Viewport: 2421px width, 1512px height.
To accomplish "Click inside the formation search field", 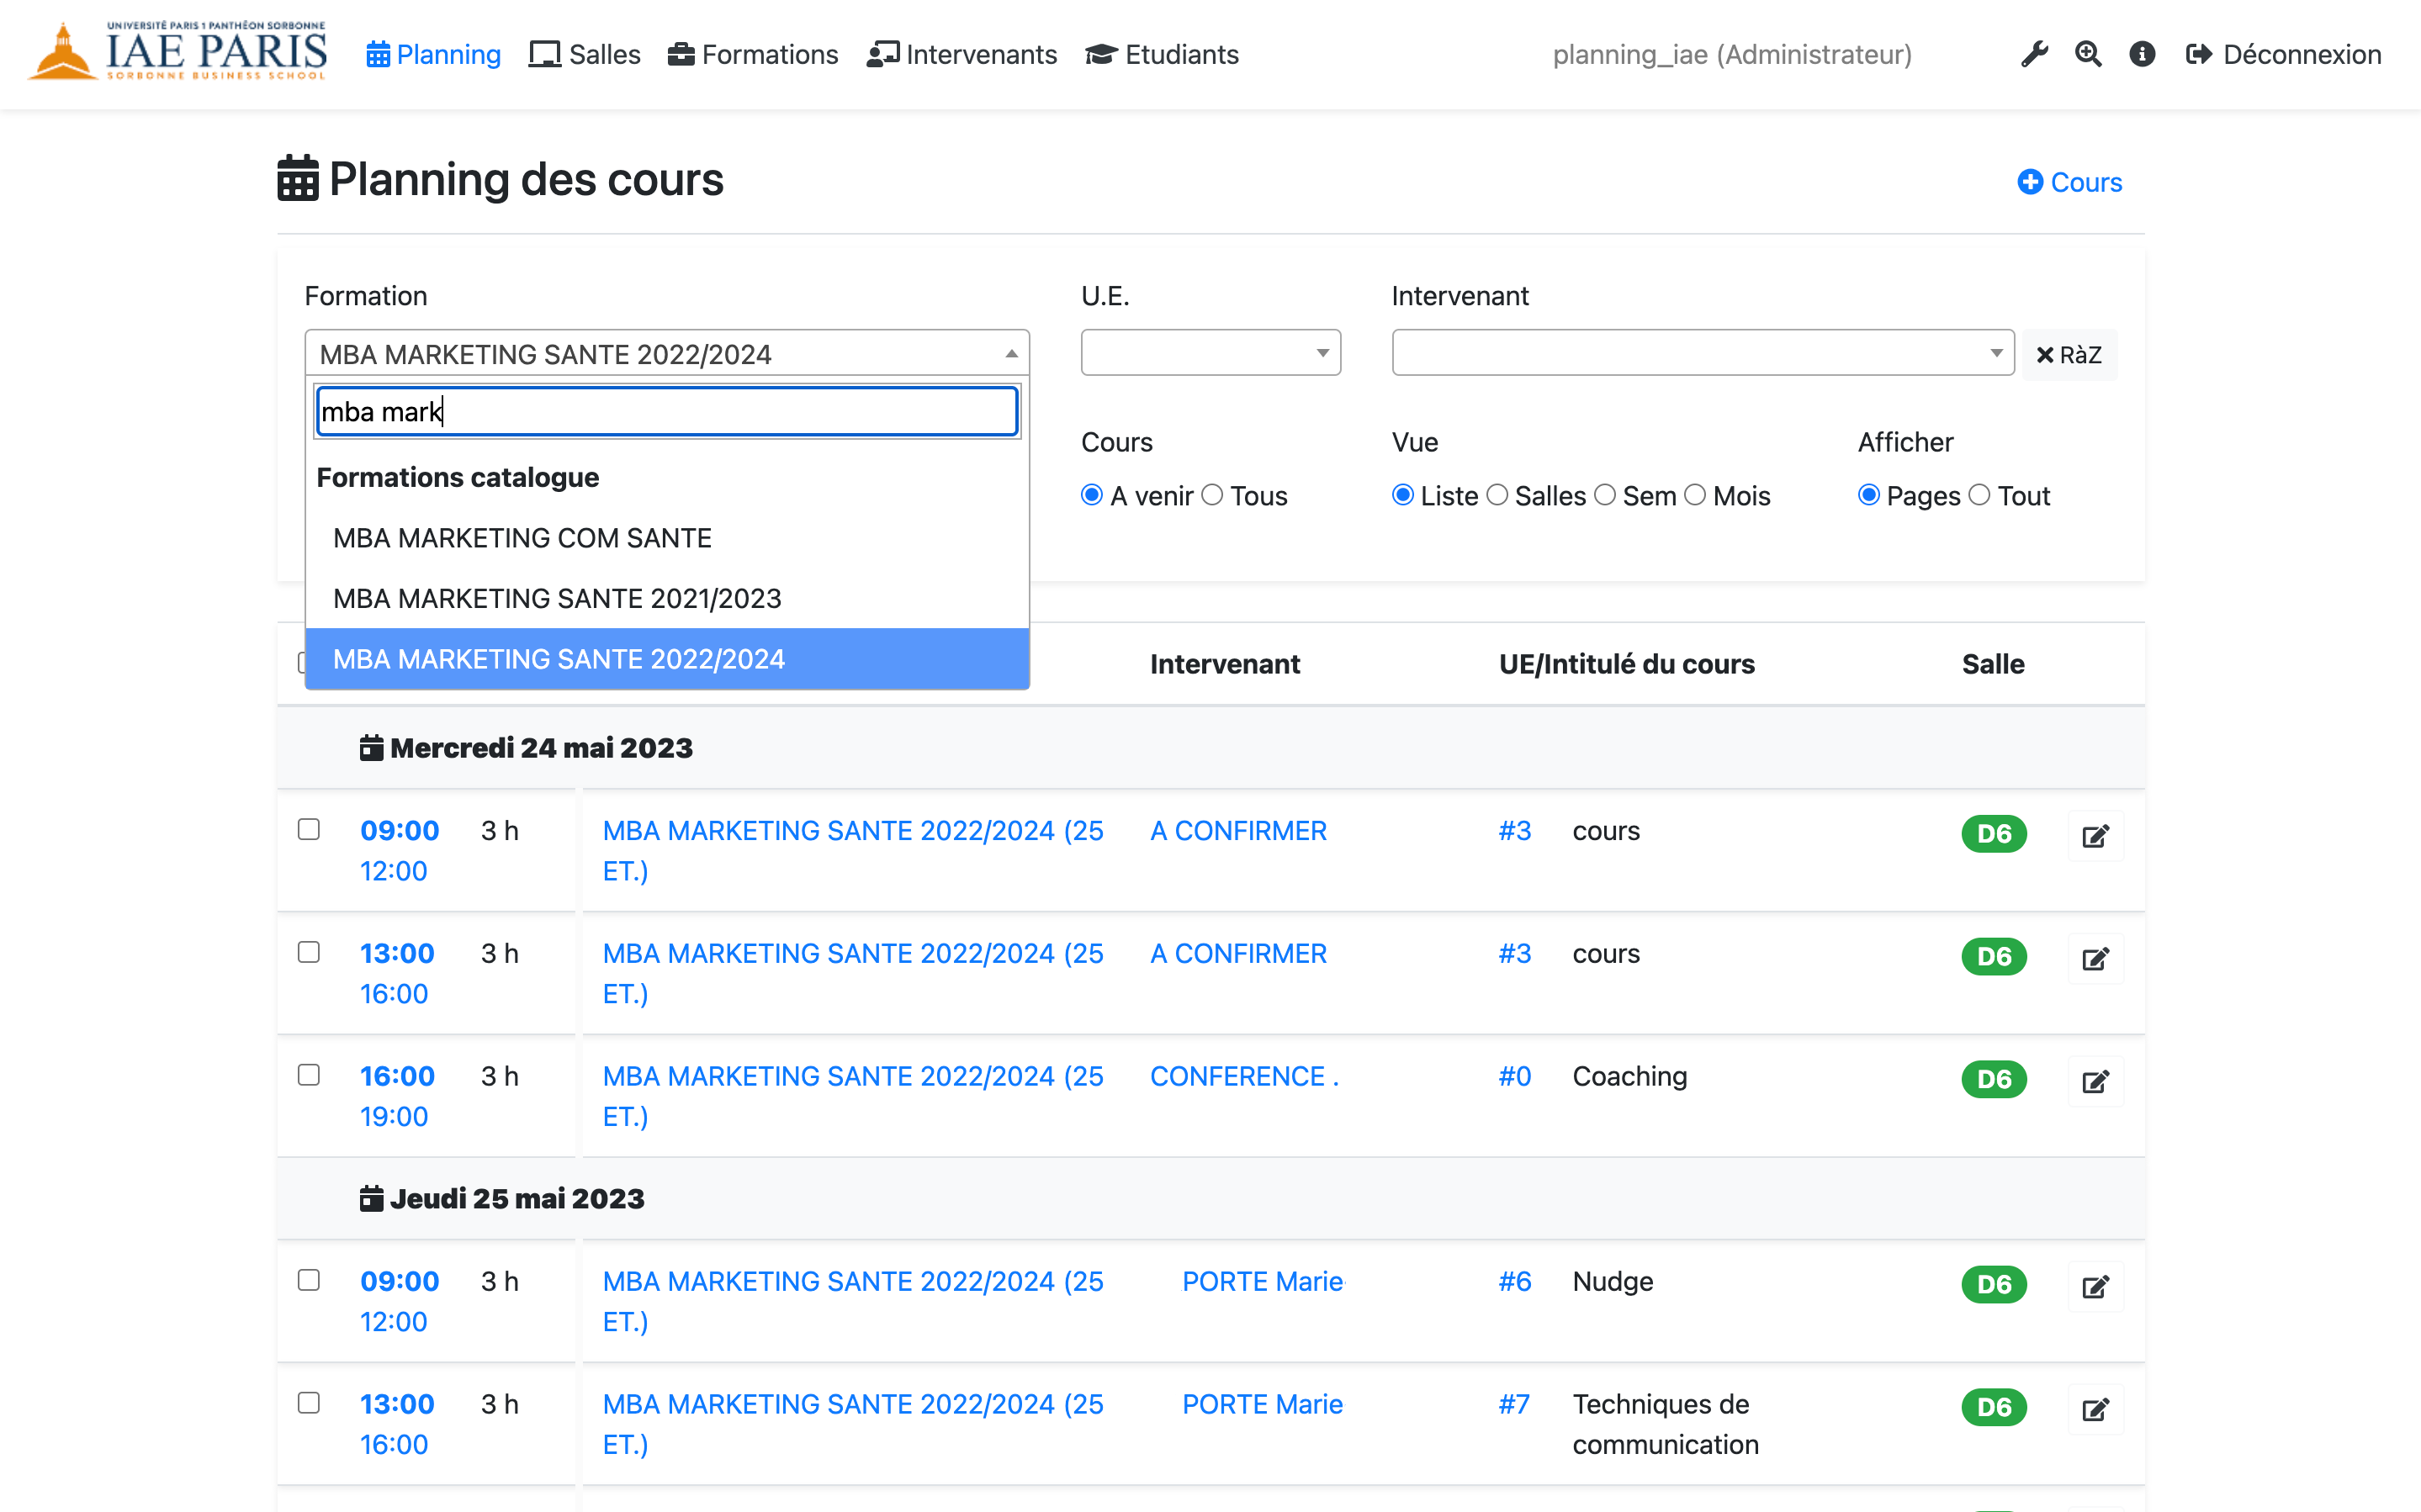I will (667, 411).
